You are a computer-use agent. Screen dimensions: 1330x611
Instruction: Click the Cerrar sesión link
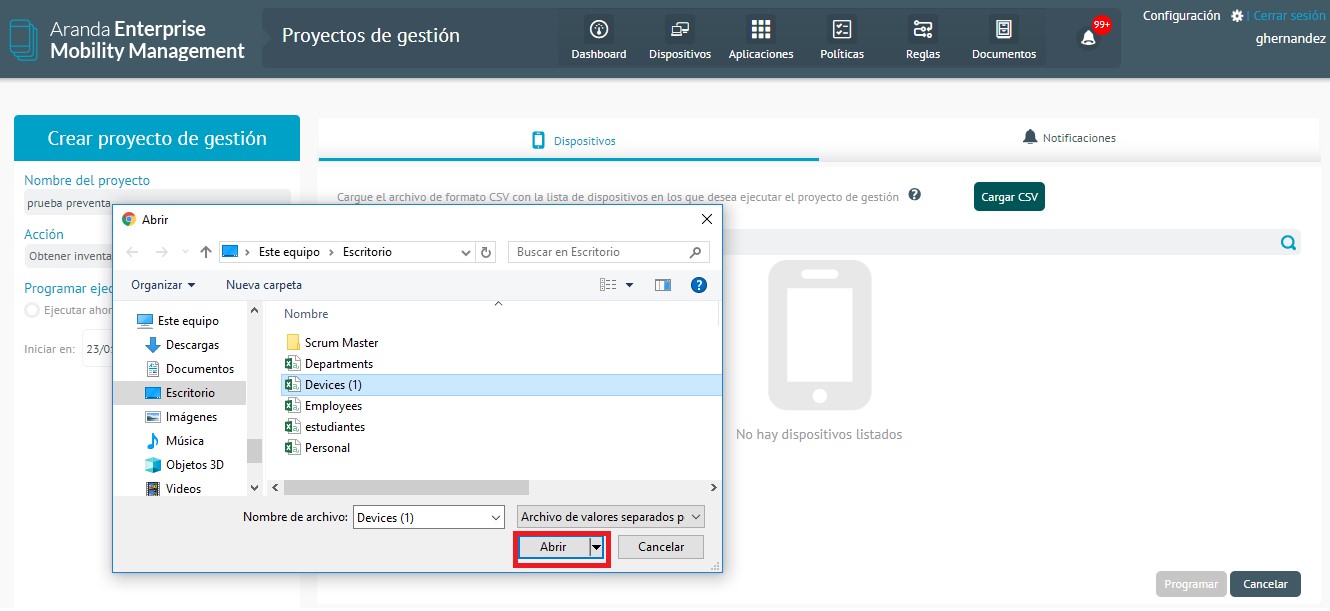click(x=1289, y=16)
